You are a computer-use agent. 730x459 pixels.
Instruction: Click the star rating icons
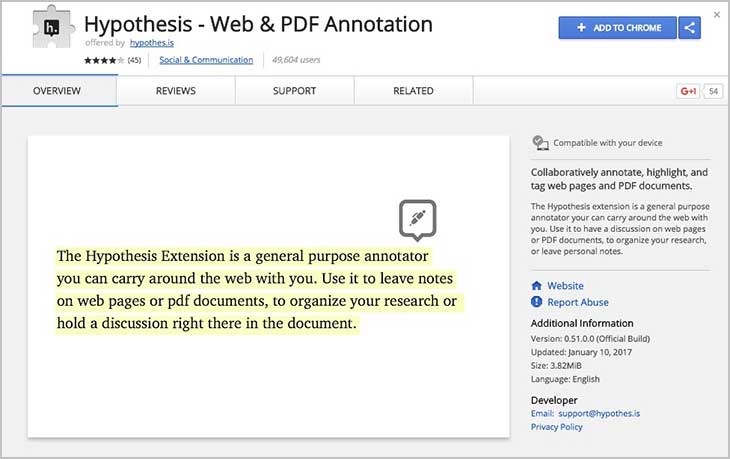tap(104, 60)
